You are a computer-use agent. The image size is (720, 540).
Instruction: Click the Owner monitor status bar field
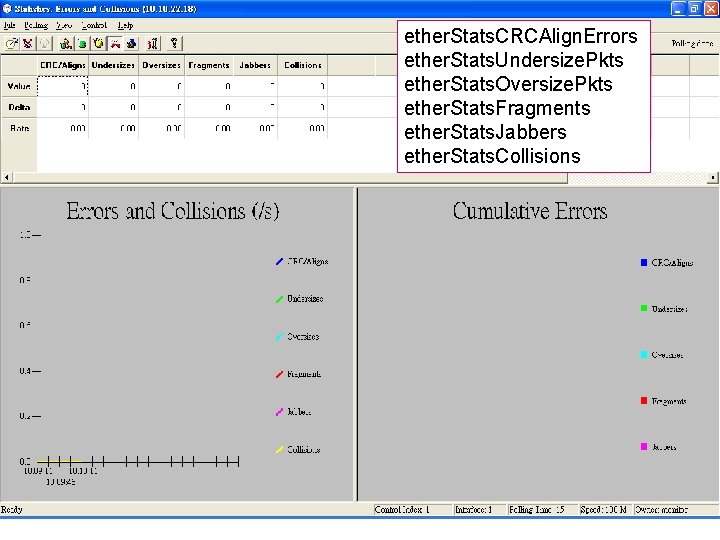point(675,510)
